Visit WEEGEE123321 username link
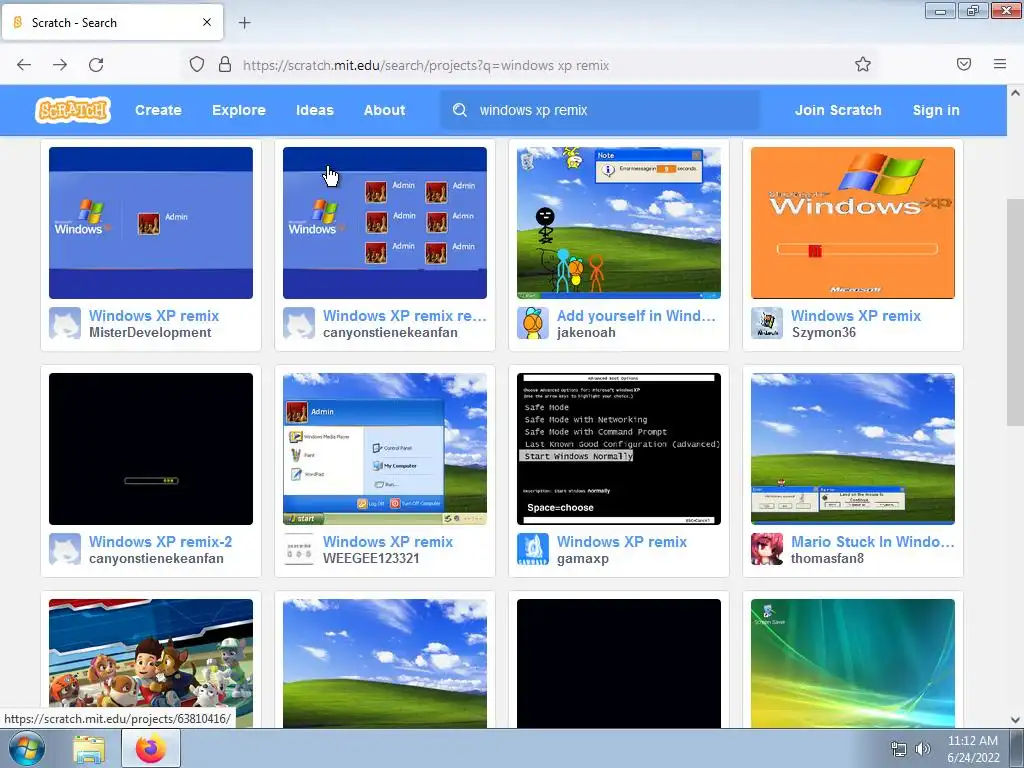 371,558
